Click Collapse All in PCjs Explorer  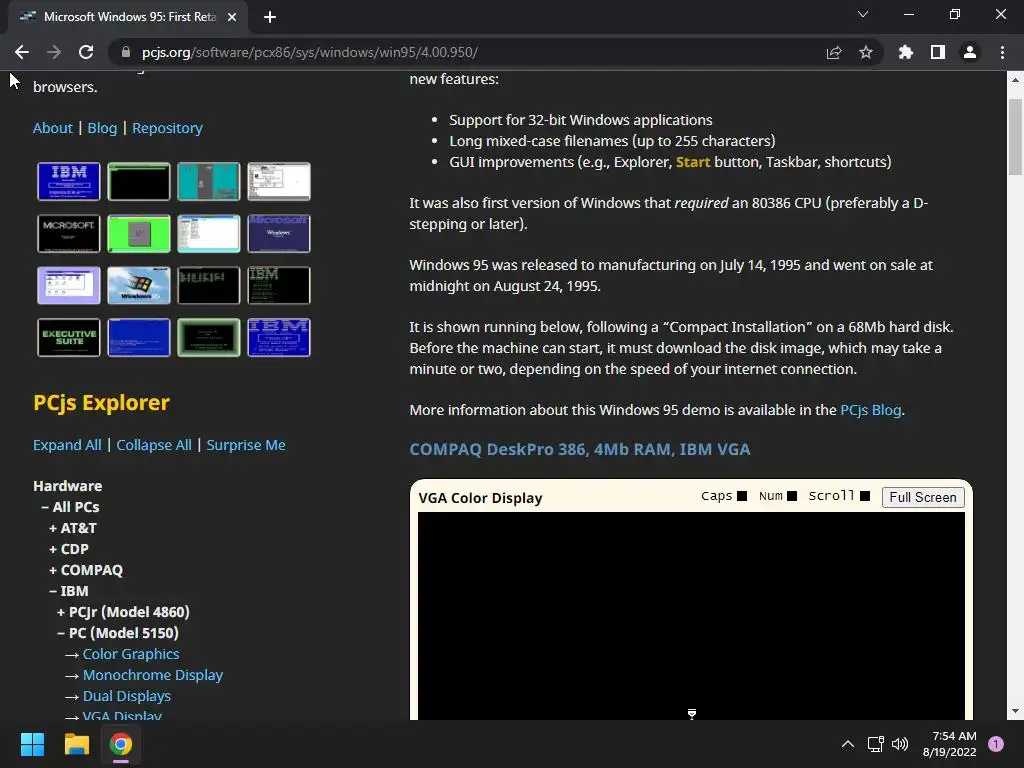tap(154, 445)
